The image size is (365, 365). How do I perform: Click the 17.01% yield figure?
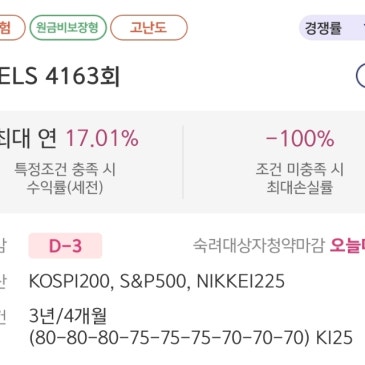pyautogui.click(x=102, y=138)
